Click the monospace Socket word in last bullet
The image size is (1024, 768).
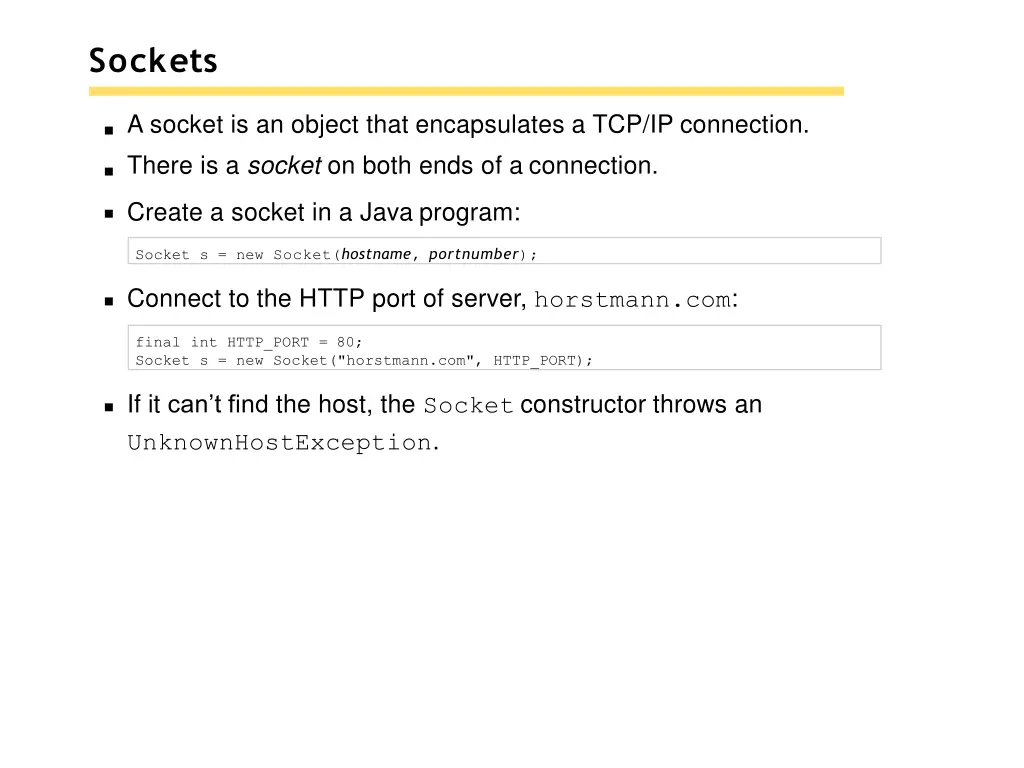468,406
